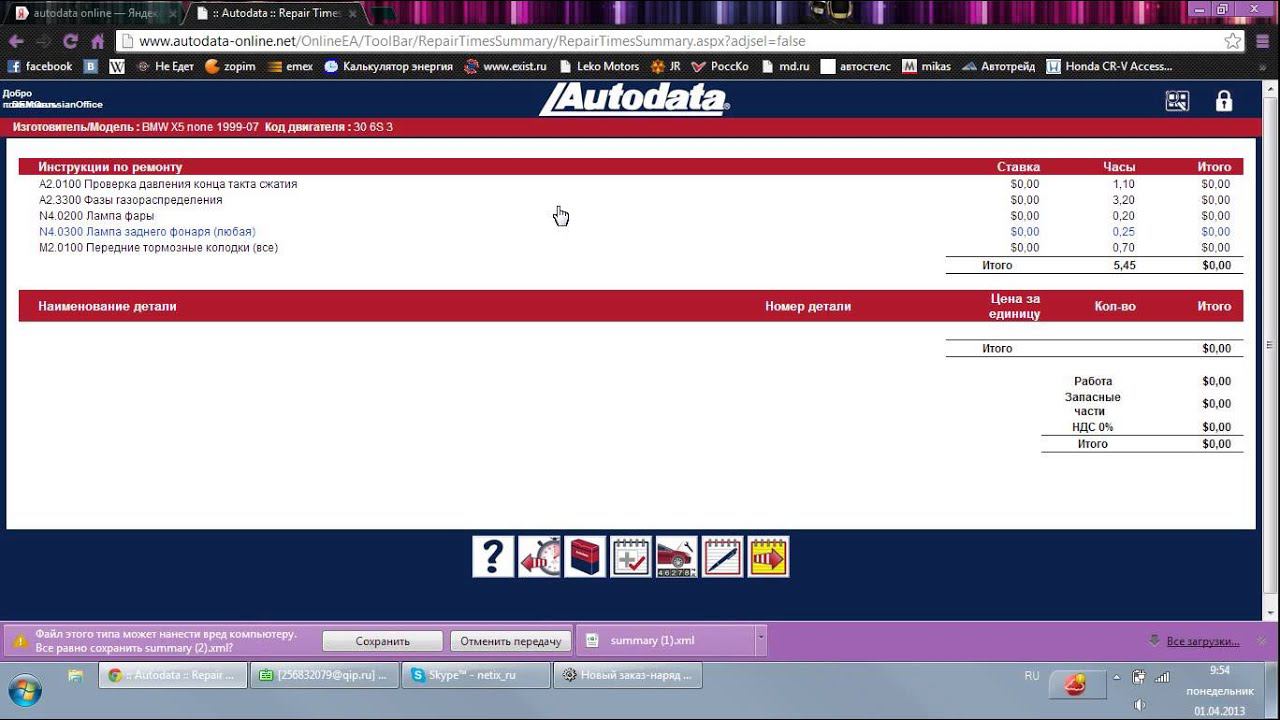
Task: Open the red car service mileage icon
Action: pos(677,557)
